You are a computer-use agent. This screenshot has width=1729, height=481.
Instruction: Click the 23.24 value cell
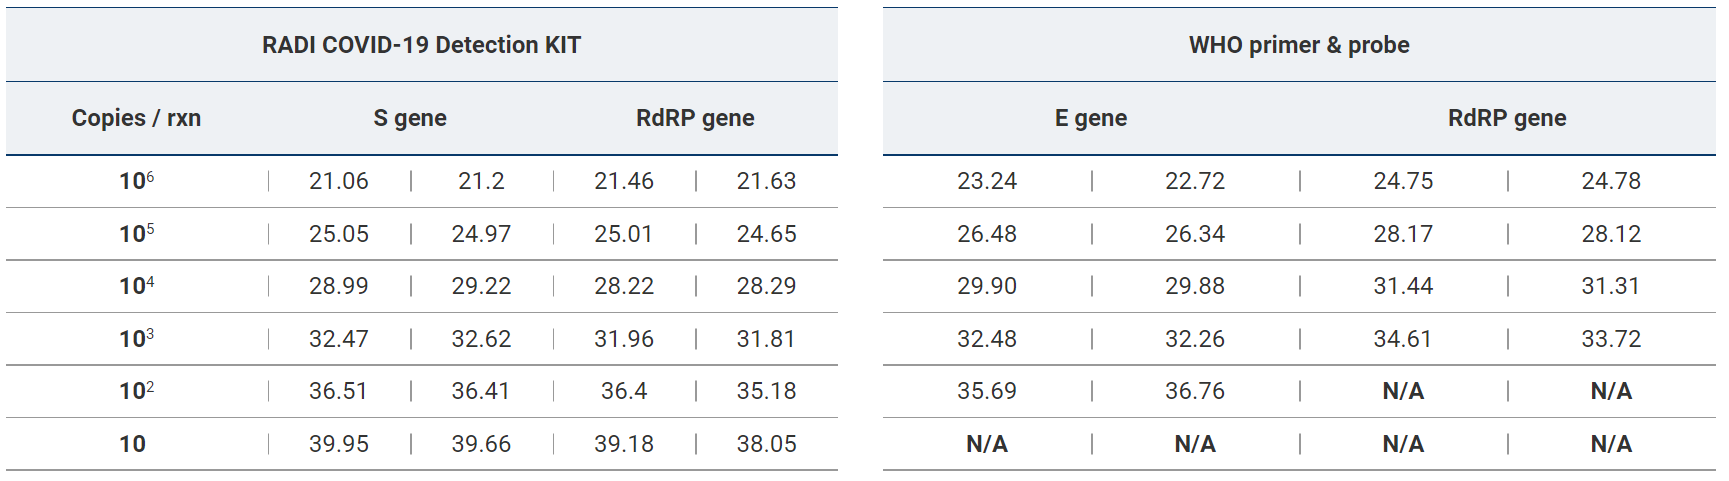coord(986,181)
